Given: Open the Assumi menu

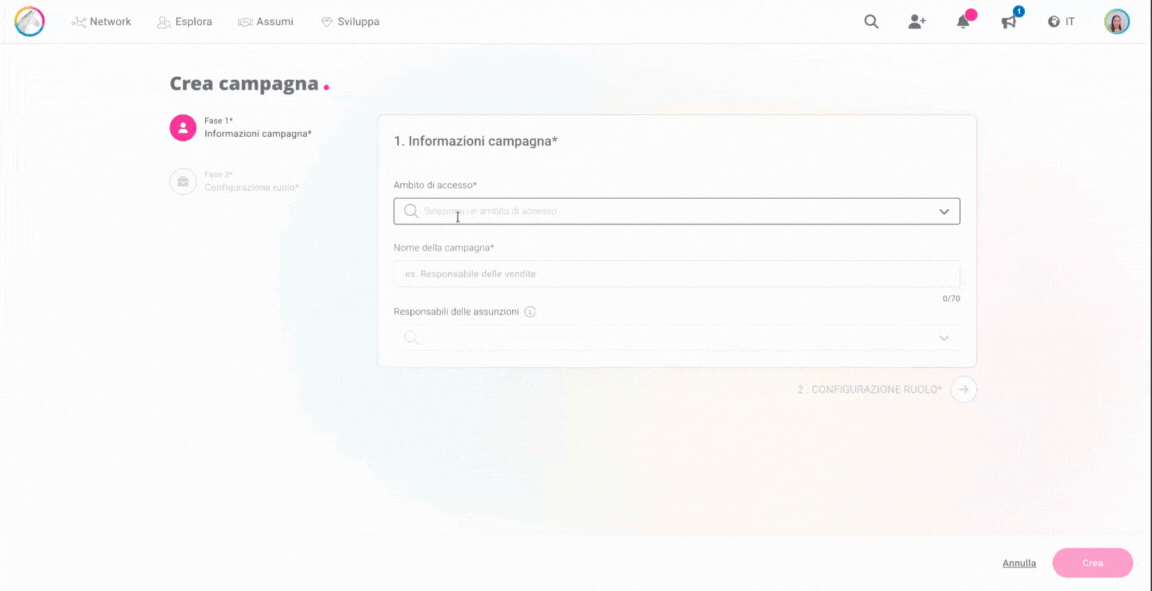Looking at the screenshot, I should click(266, 22).
